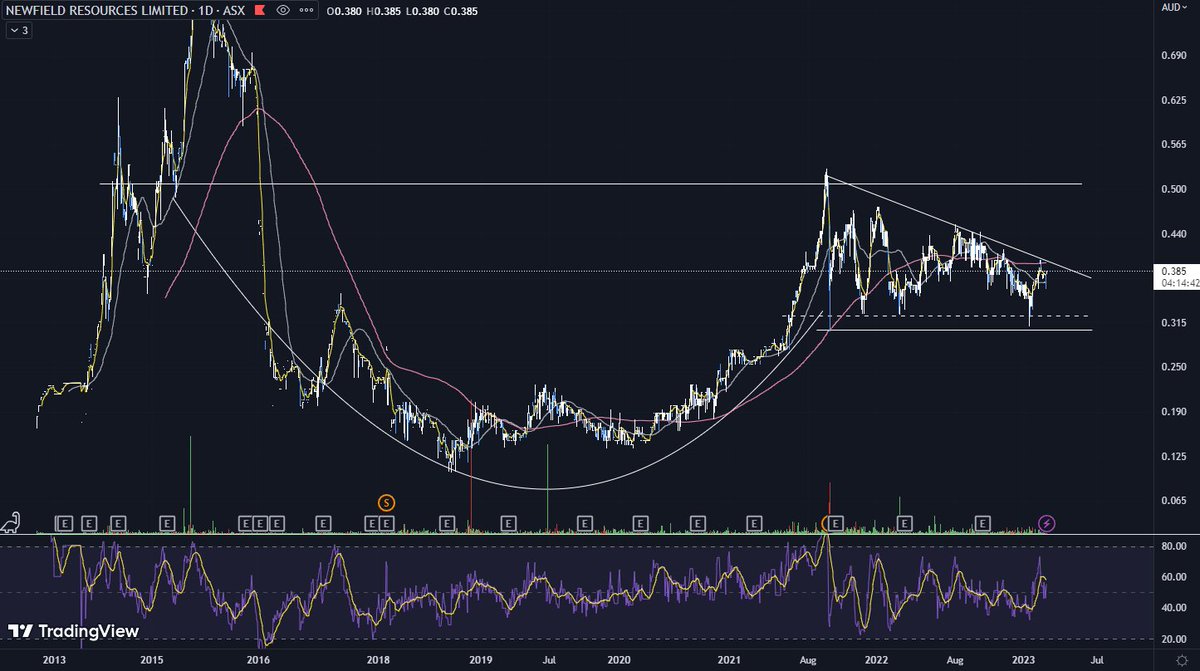Click the 2023 label on the time axis

point(1021,660)
